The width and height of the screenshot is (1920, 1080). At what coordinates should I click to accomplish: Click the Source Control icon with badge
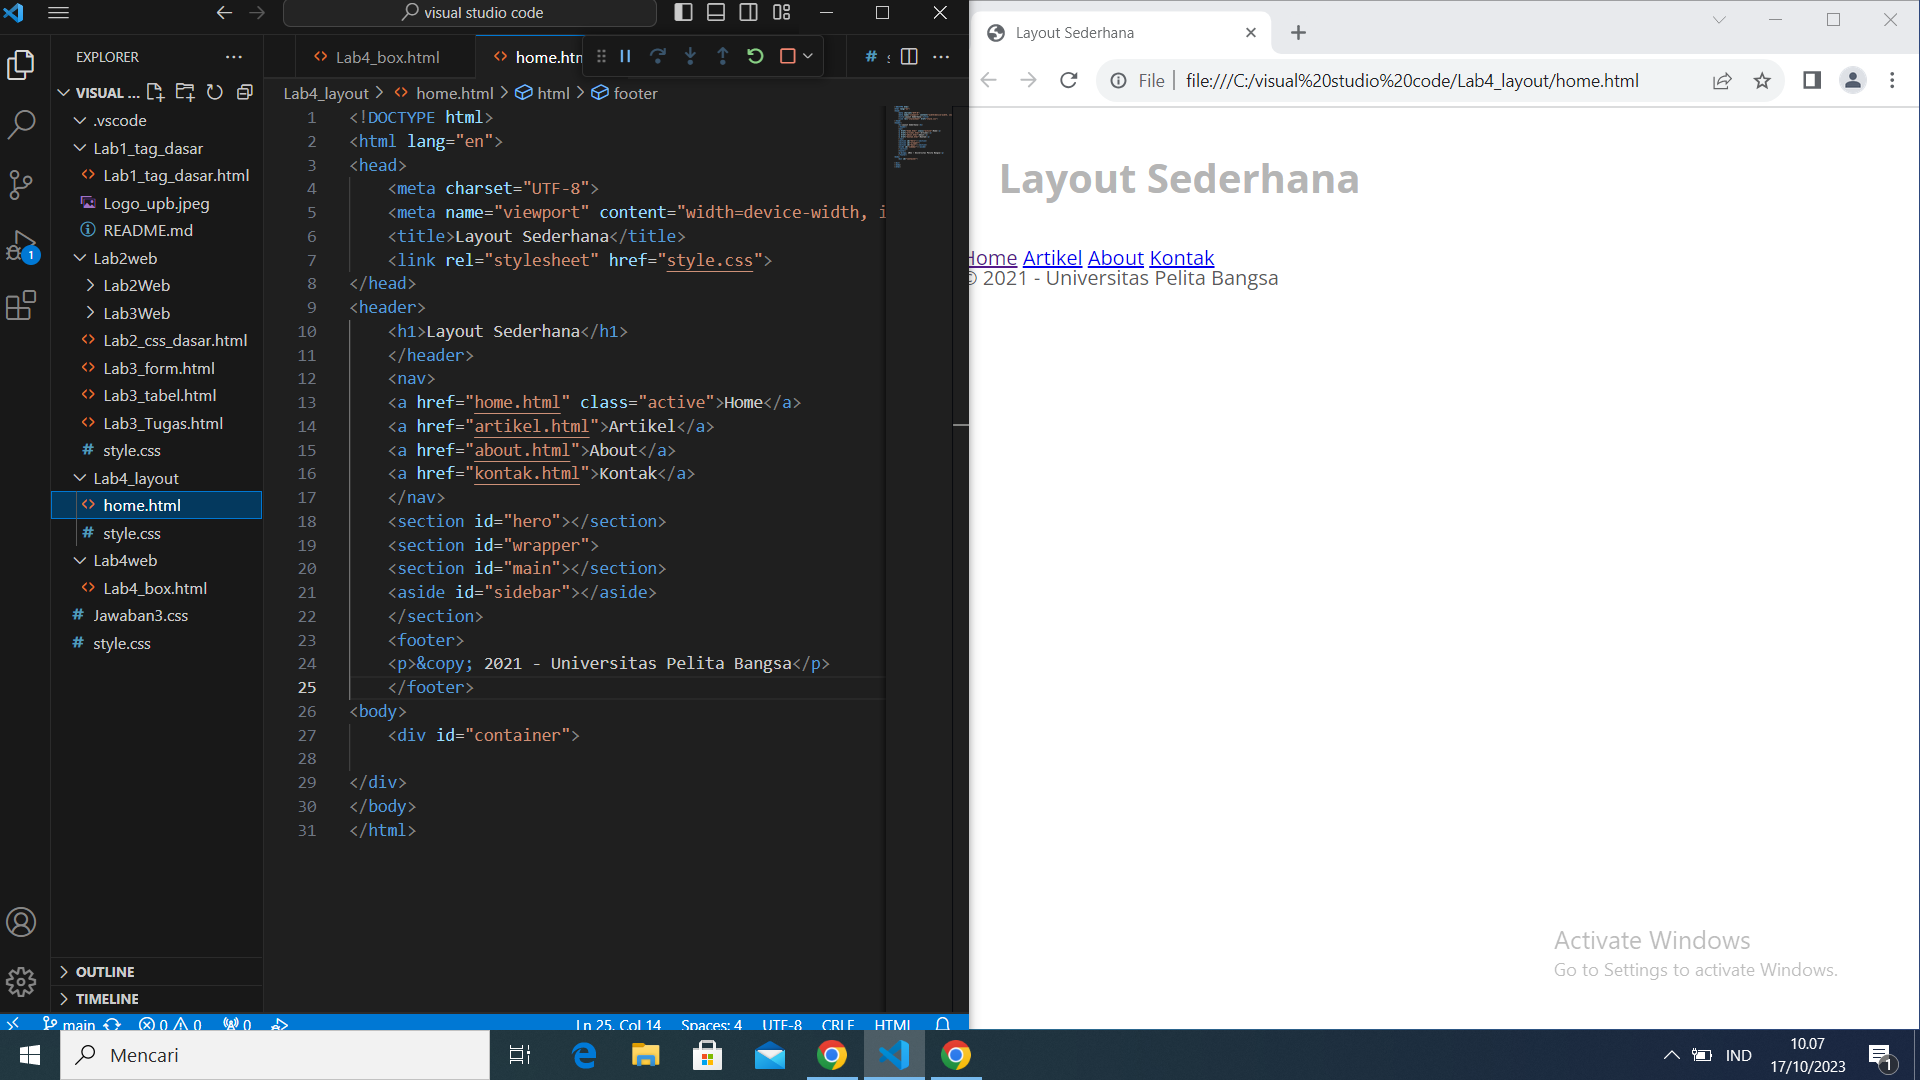tap(21, 185)
